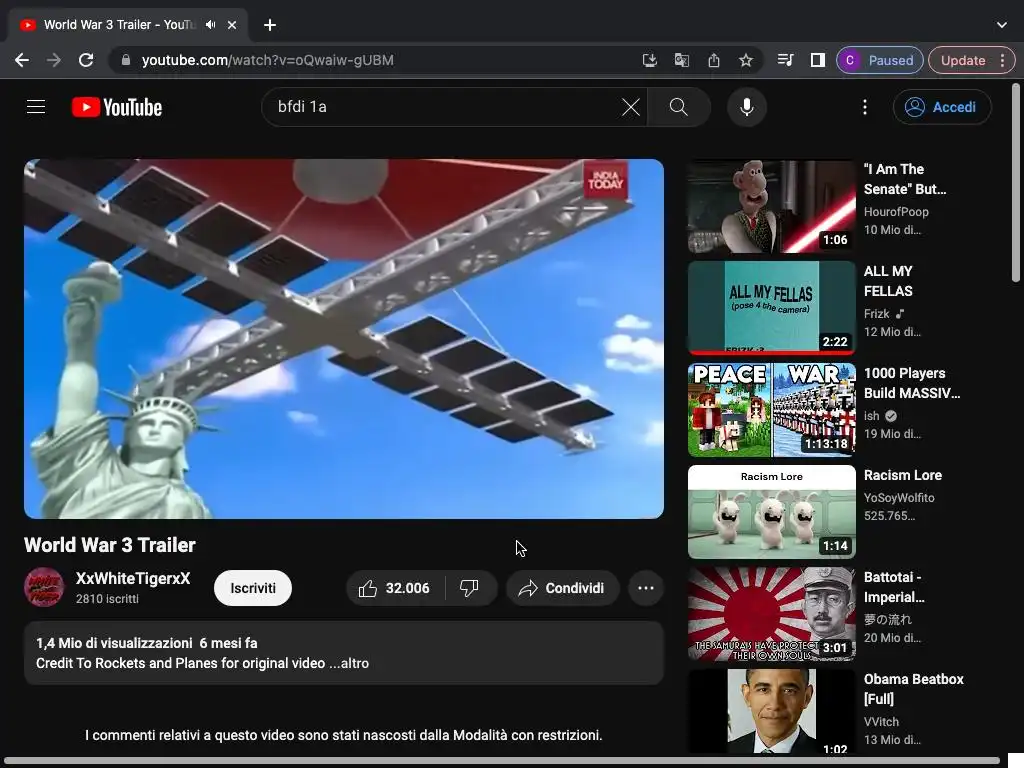Open more actions ellipsis below video
Viewport: 1024px width, 768px height.
point(646,588)
